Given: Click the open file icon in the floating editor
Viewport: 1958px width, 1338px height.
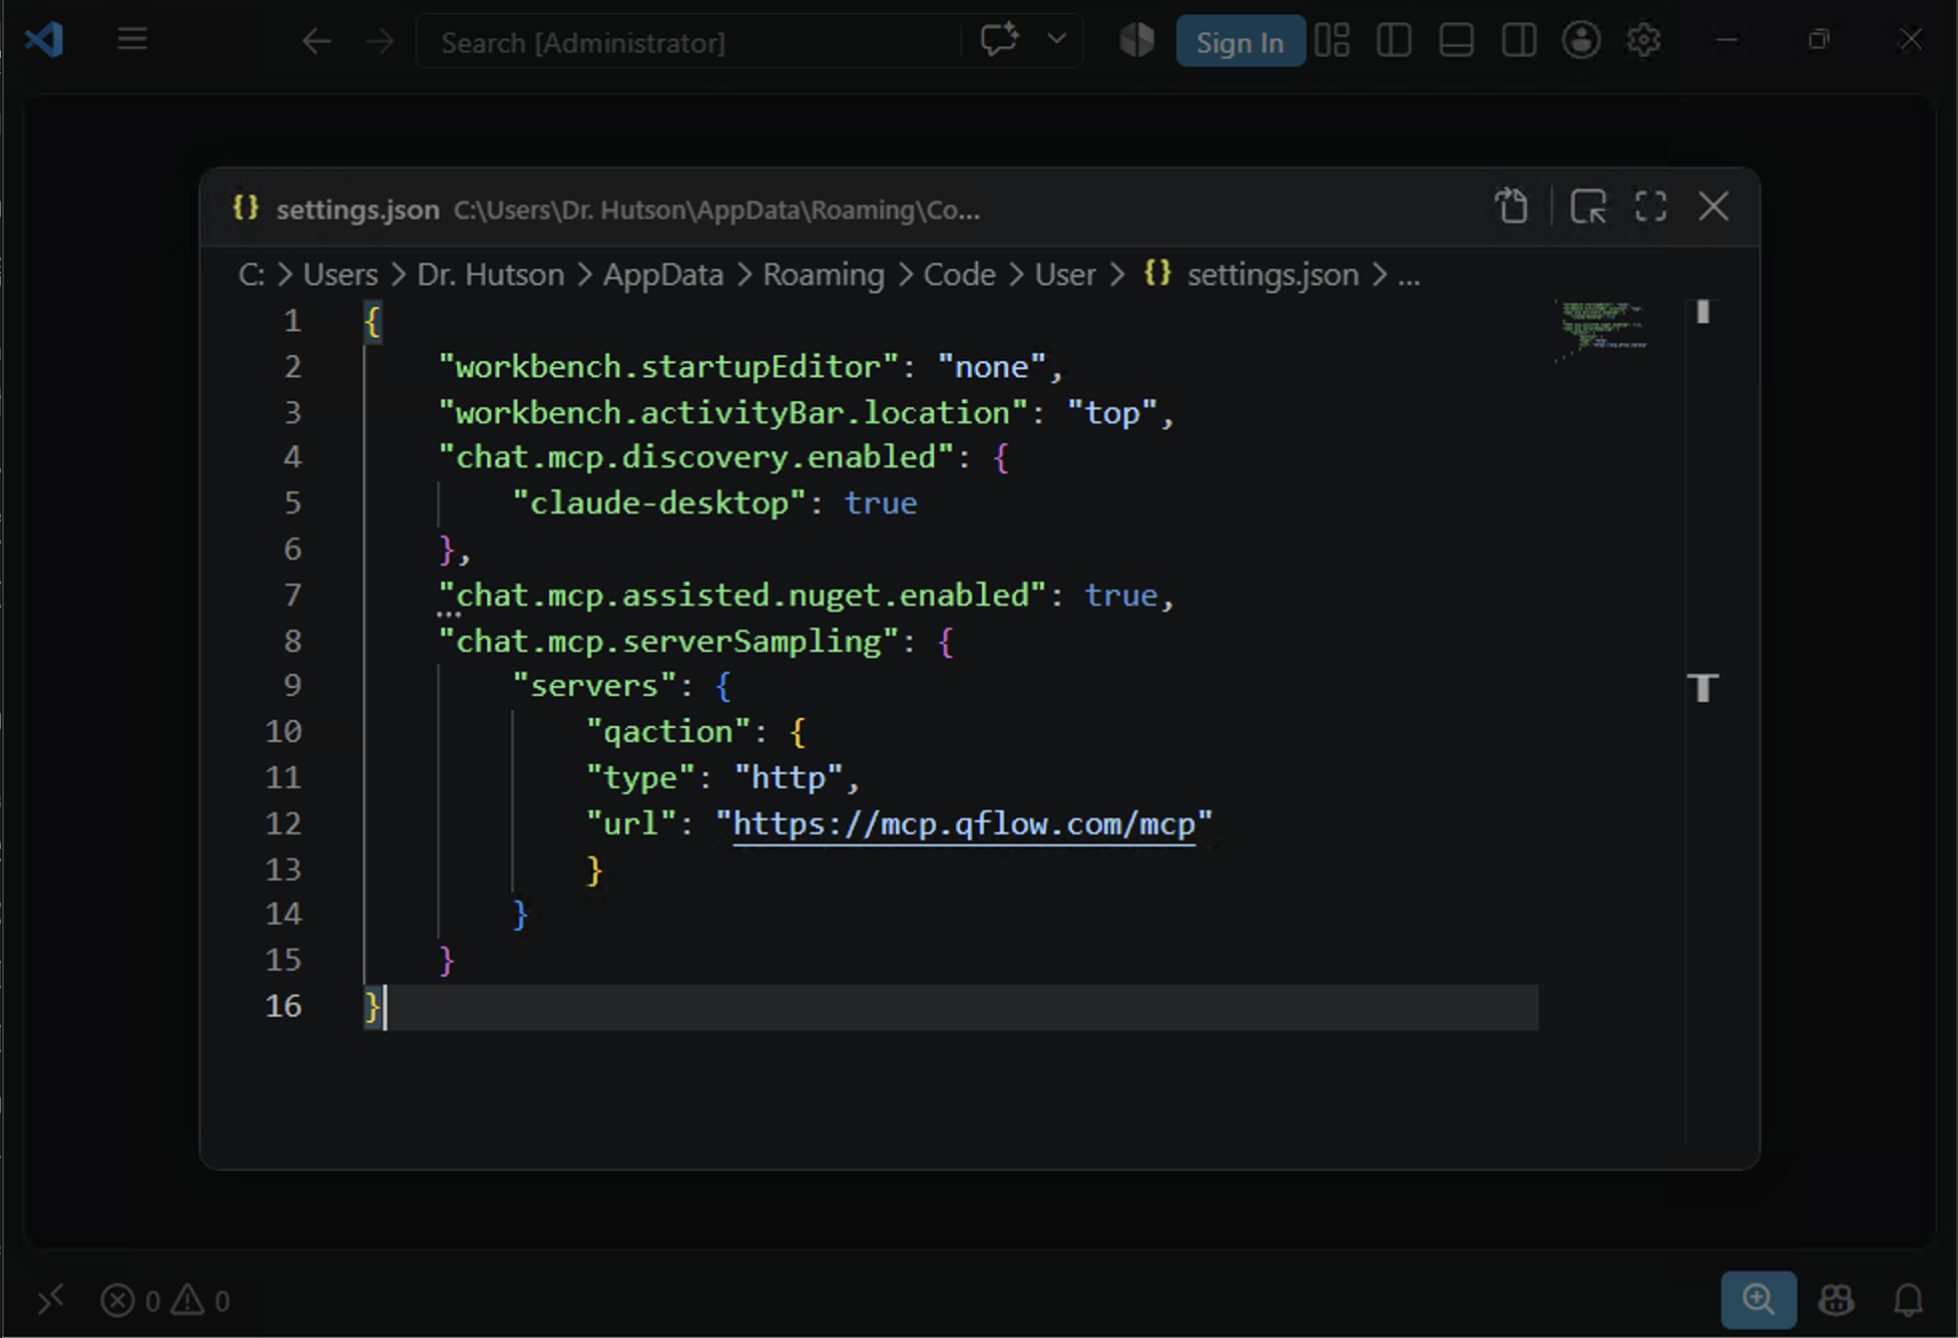Looking at the screenshot, I should [x=1512, y=207].
